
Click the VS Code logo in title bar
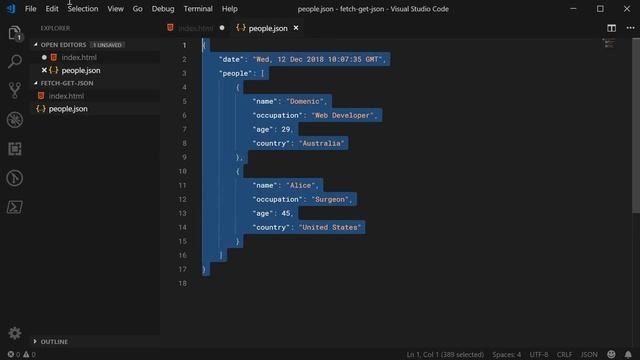coord(11,9)
